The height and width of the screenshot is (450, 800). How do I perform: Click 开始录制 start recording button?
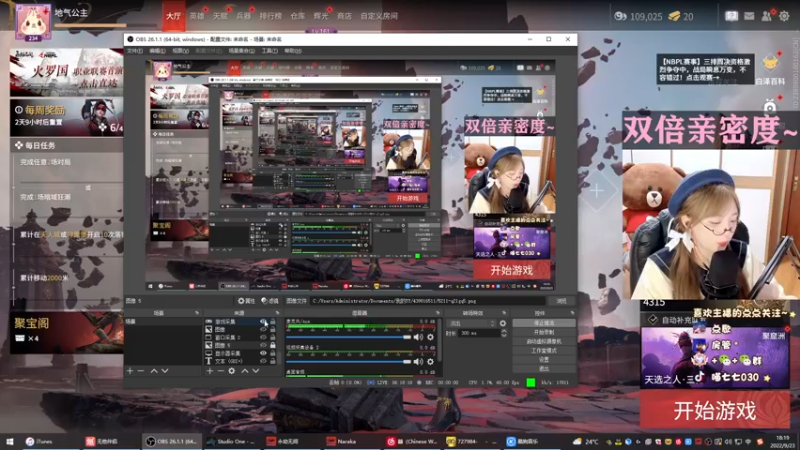(x=543, y=332)
